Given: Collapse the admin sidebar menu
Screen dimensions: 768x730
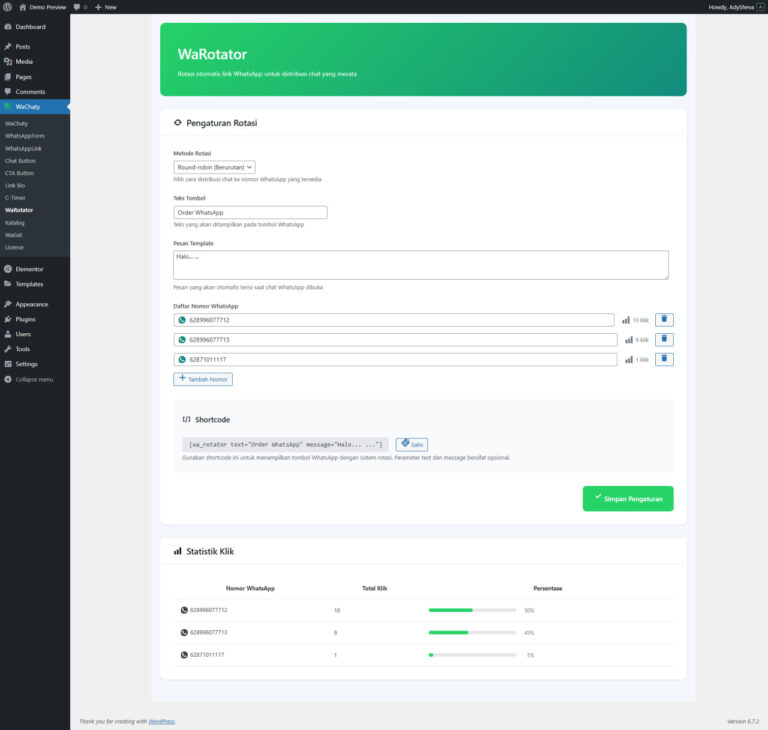Looking at the screenshot, I should tap(28, 380).
